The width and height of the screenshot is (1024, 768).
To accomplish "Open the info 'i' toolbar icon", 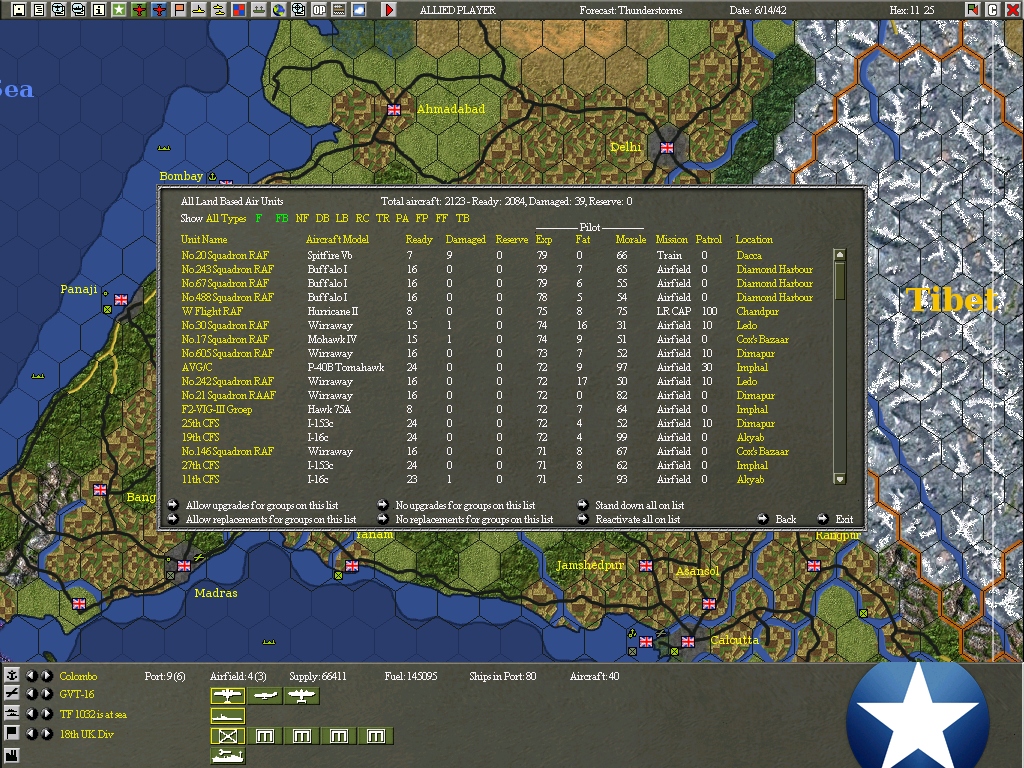I will tap(99, 9).
